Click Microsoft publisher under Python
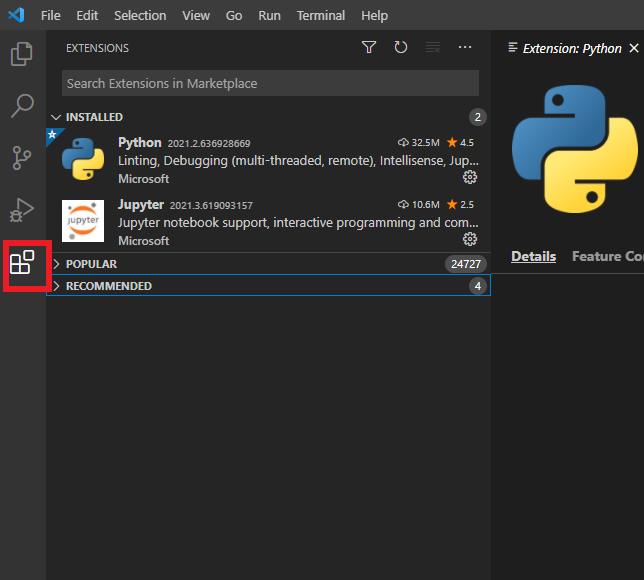The image size is (644, 580). click(143, 179)
